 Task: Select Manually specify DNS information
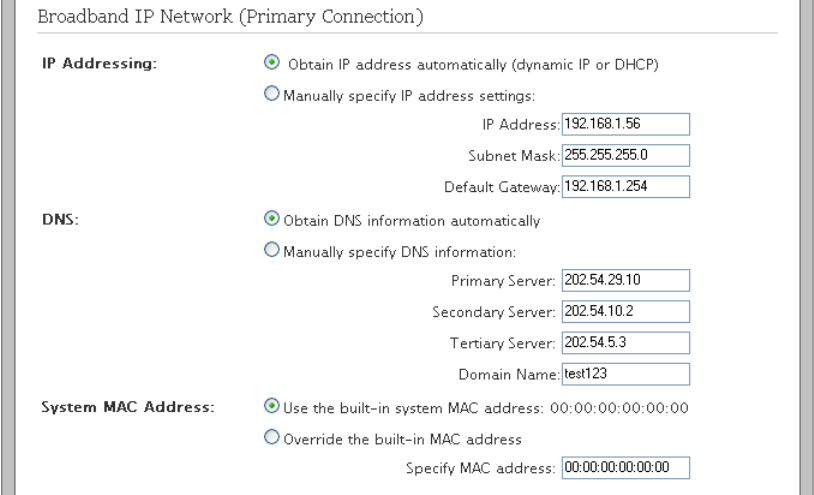pyautogui.click(x=272, y=250)
